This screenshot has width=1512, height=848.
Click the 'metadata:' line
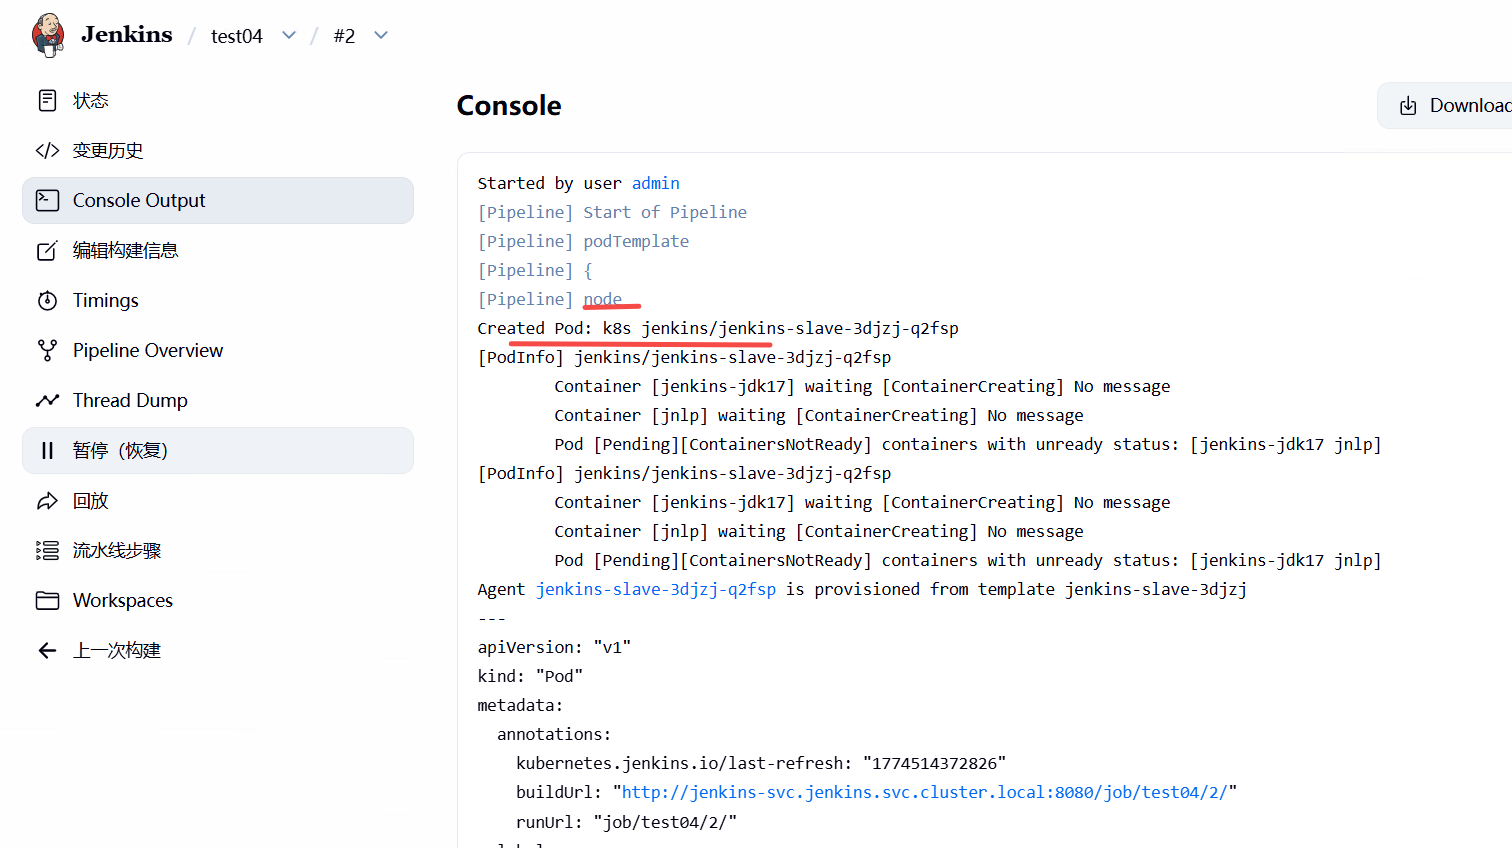tap(521, 705)
